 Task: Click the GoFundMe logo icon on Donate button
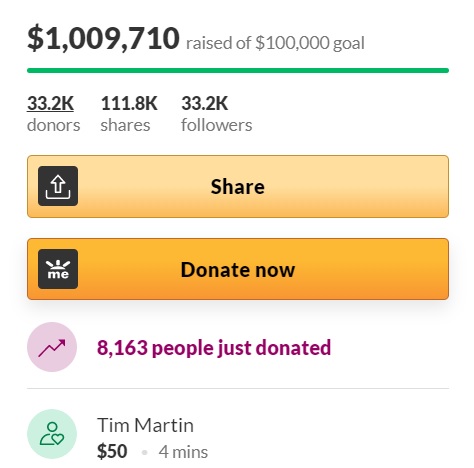[x=58, y=269]
